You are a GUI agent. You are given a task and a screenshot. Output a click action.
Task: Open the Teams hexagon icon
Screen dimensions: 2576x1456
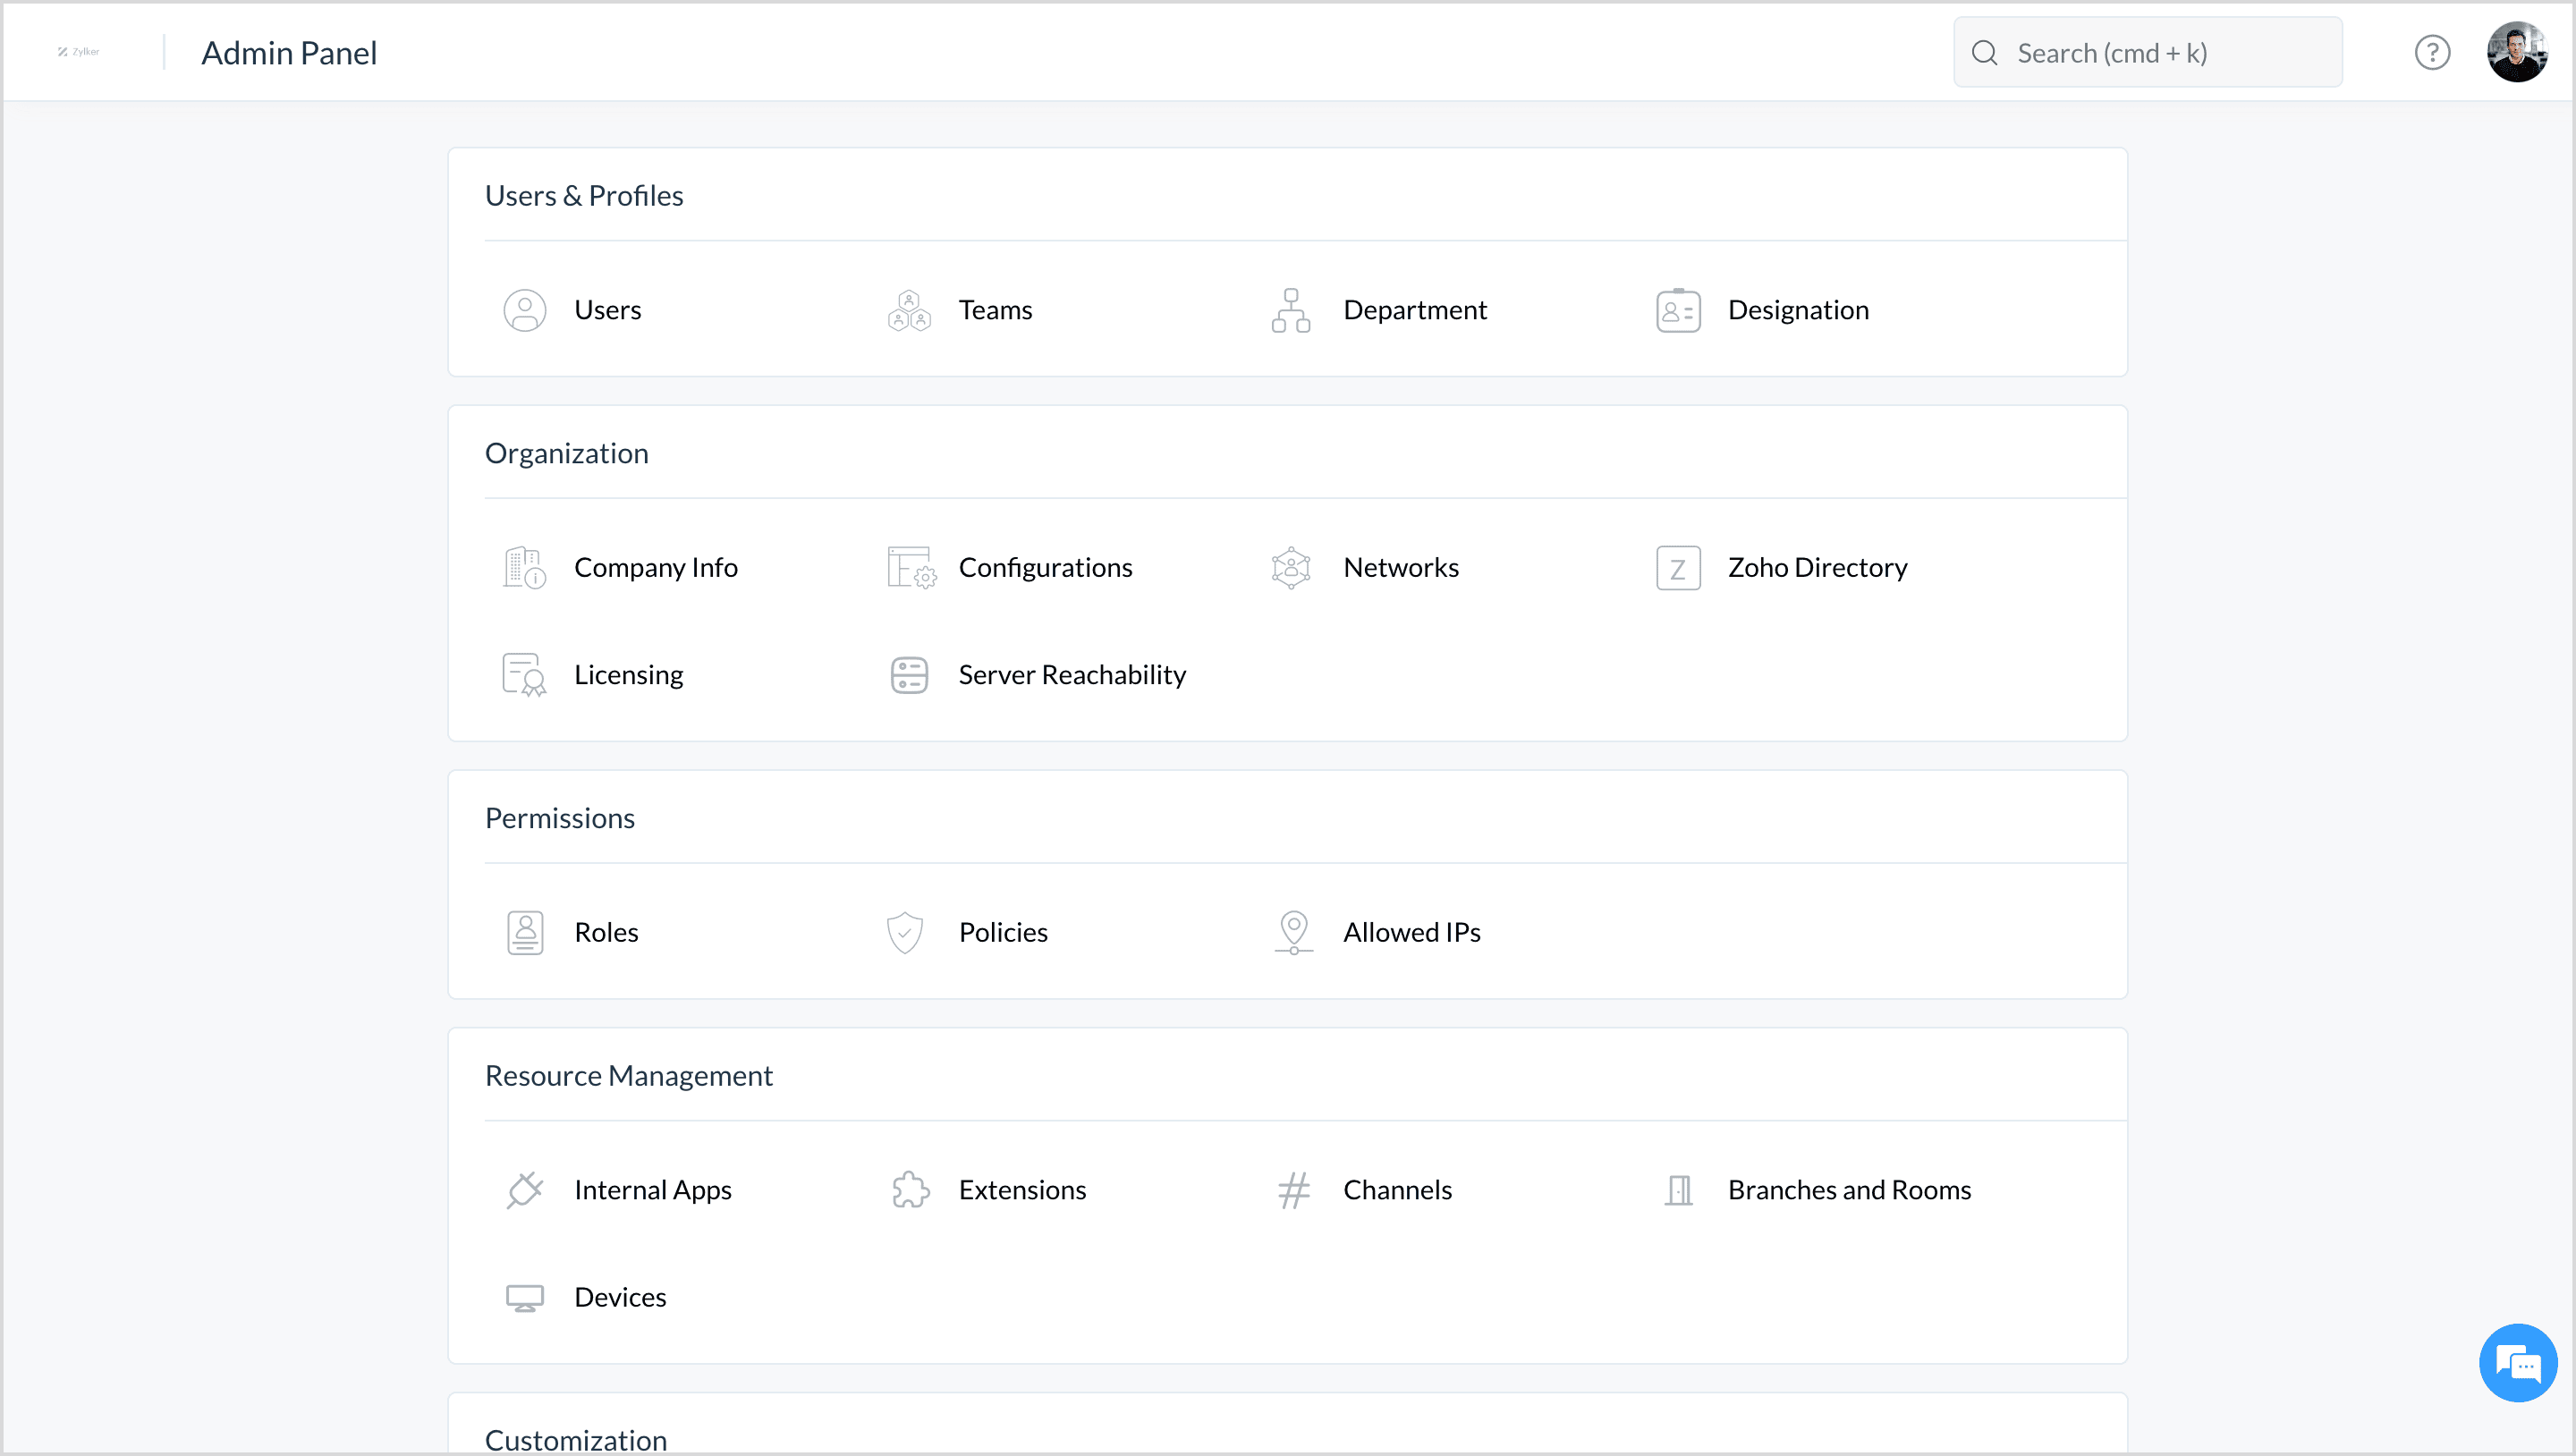pyautogui.click(x=908, y=310)
